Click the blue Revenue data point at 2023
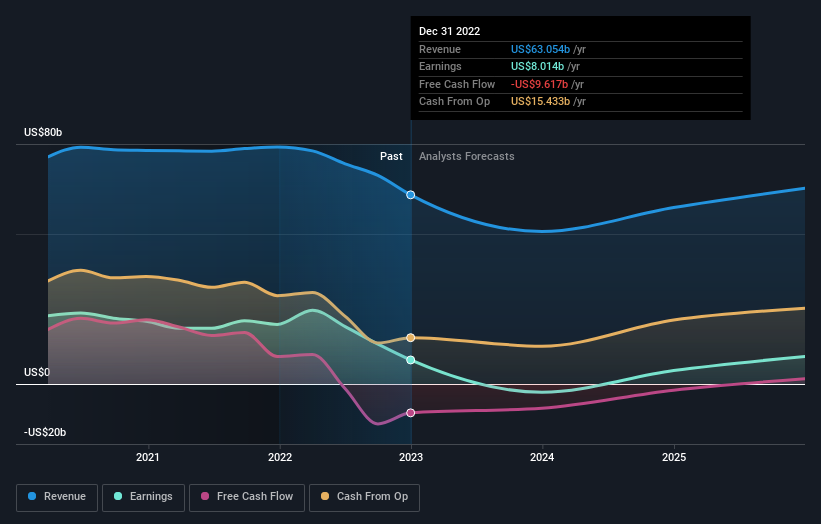Viewport: 821px width, 524px height. coord(411,195)
